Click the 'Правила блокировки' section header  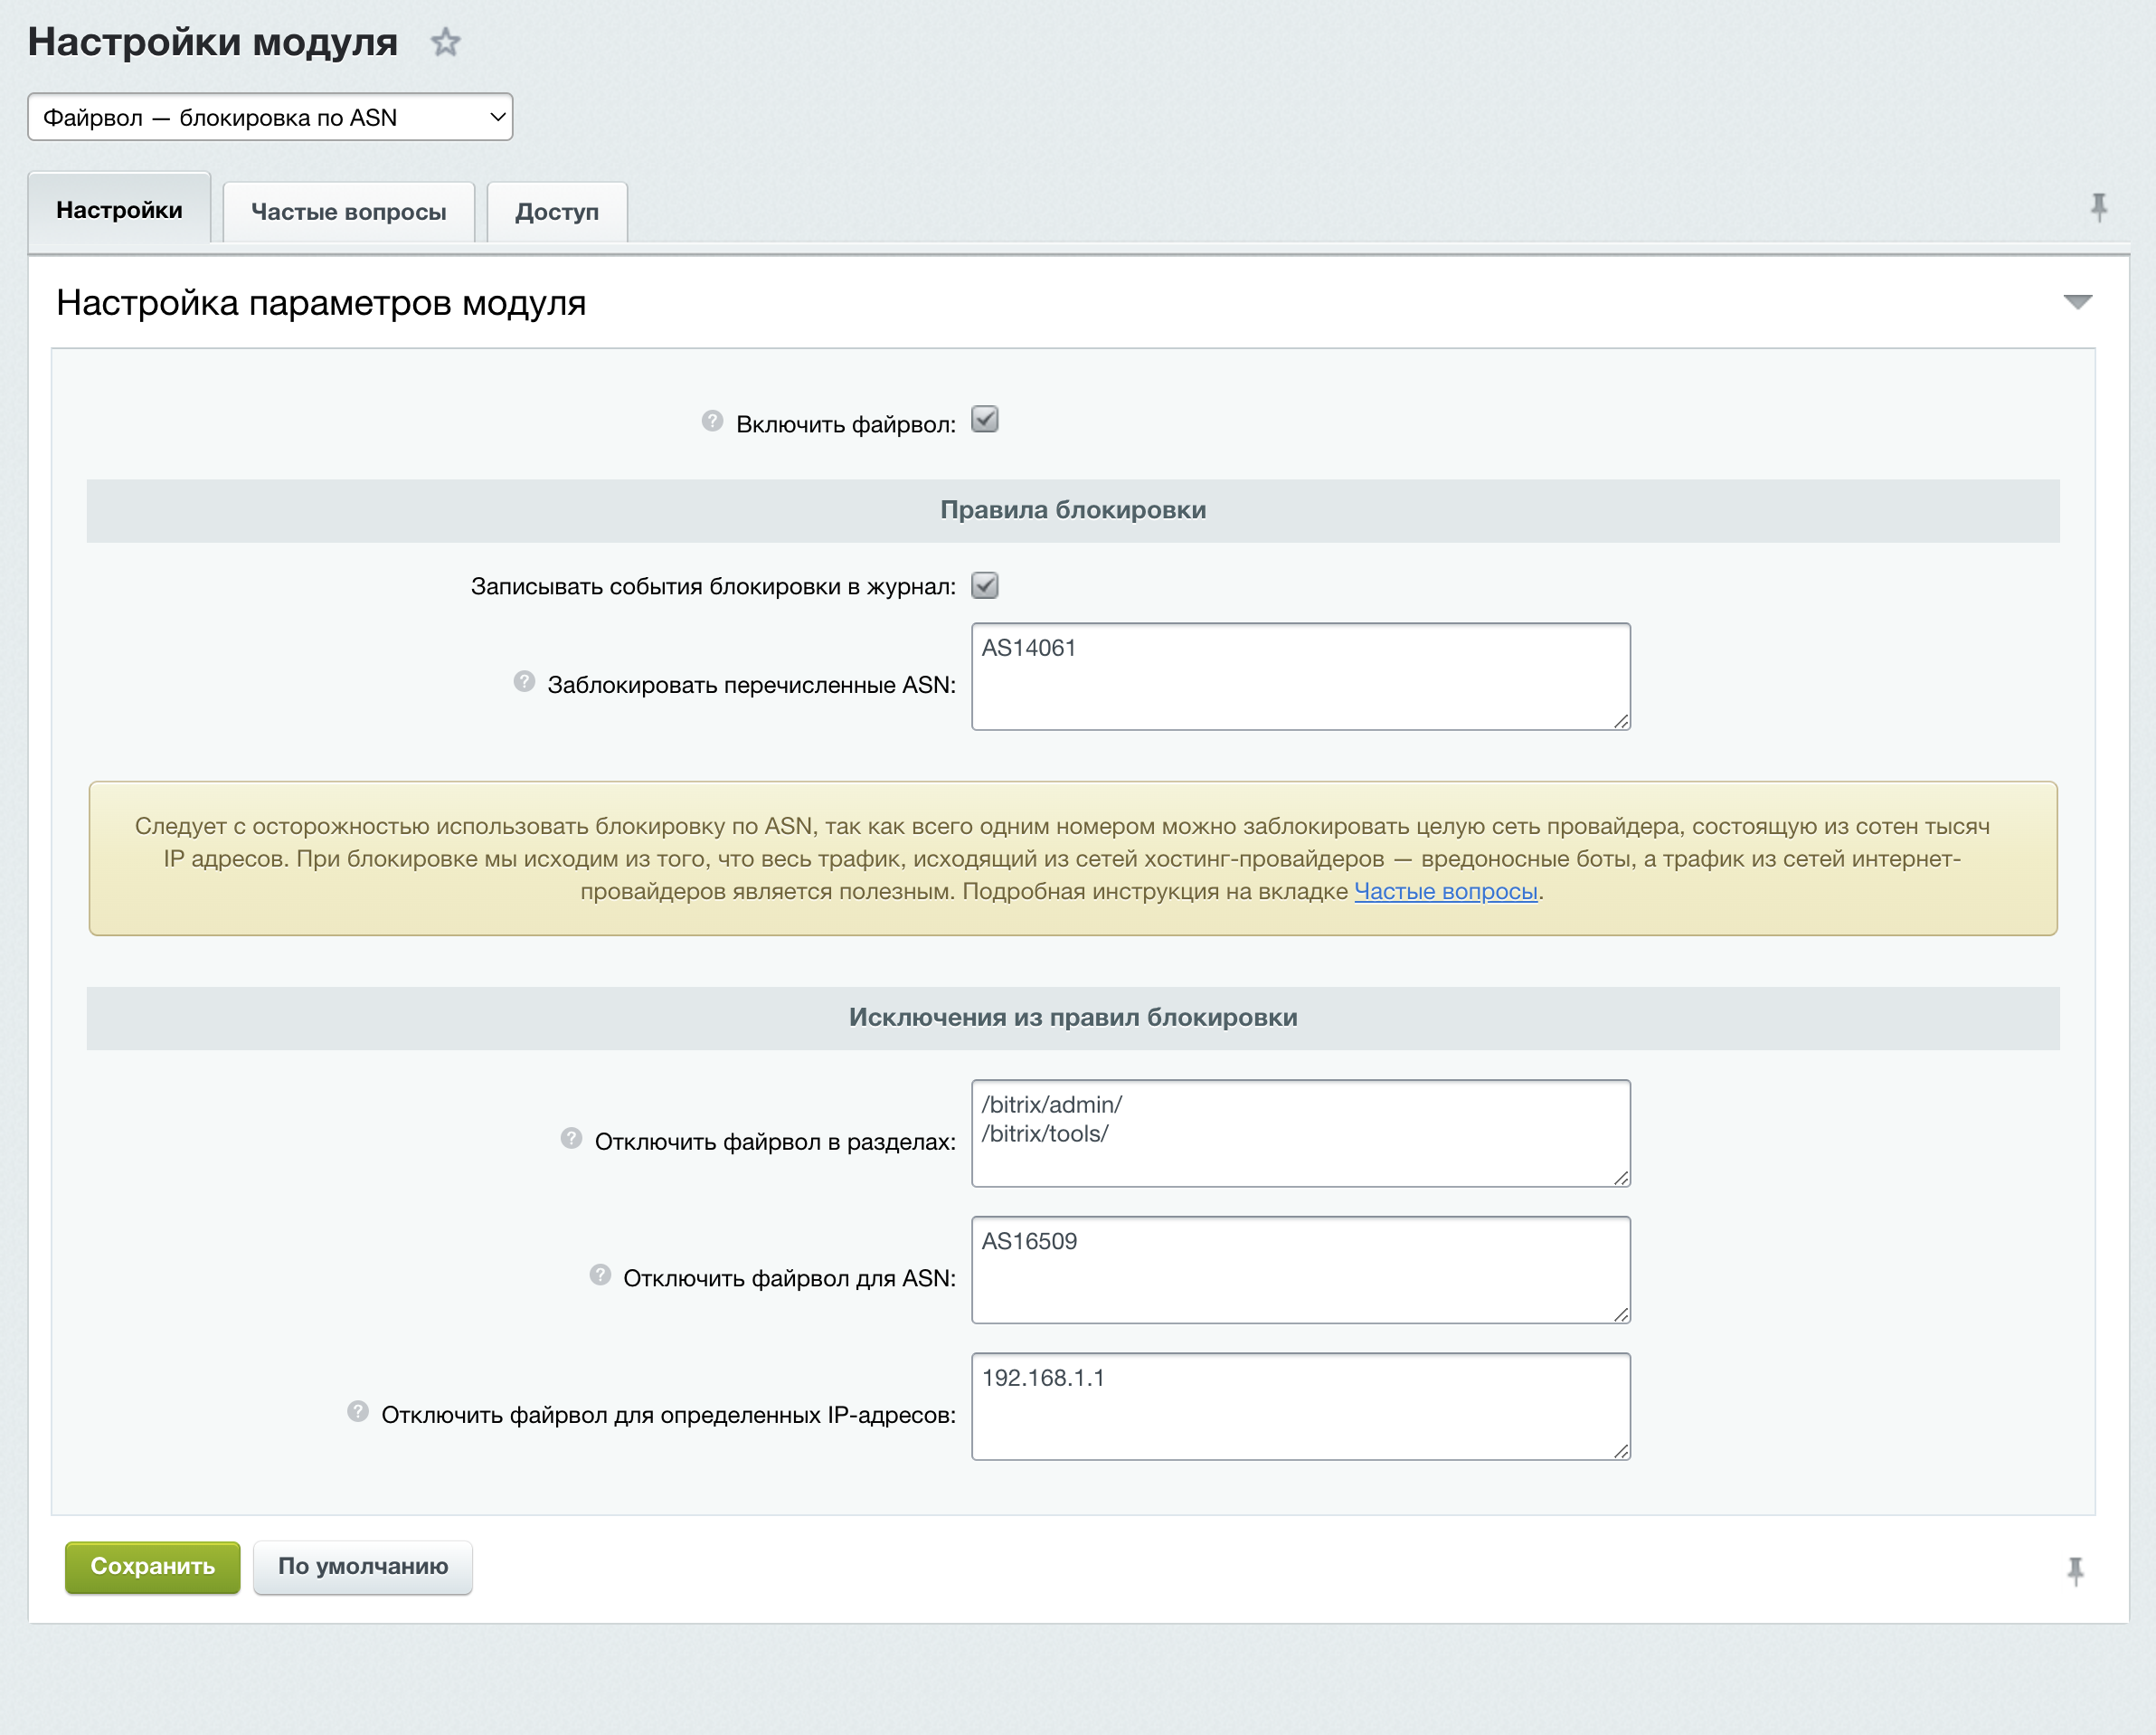(x=1073, y=510)
